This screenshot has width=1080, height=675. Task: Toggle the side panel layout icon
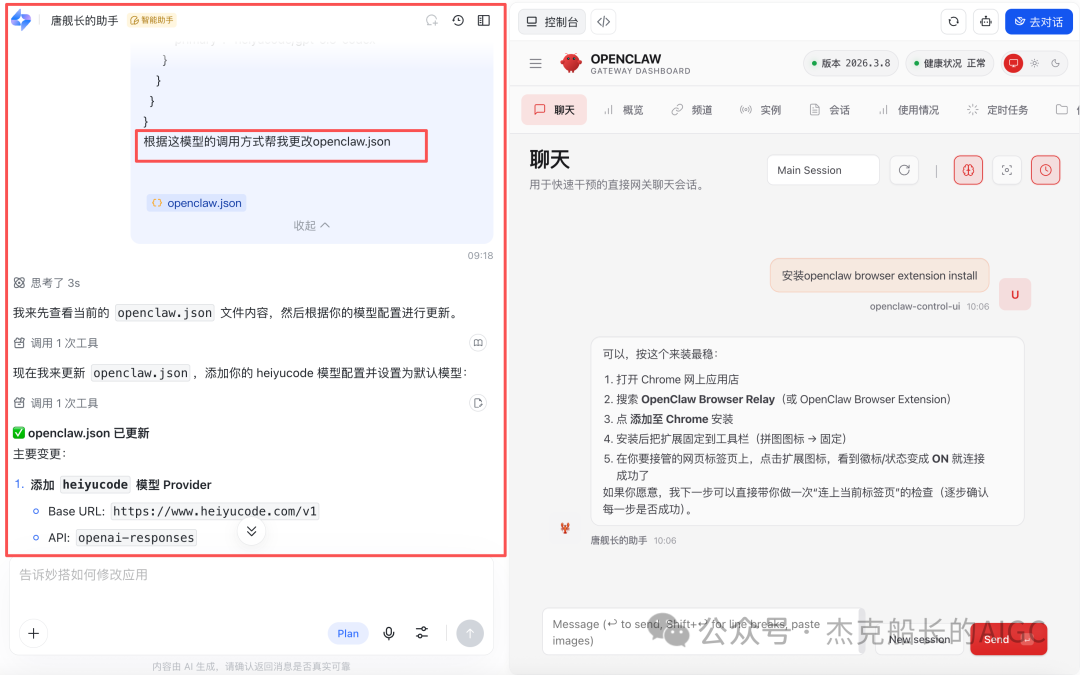click(x=484, y=21)
